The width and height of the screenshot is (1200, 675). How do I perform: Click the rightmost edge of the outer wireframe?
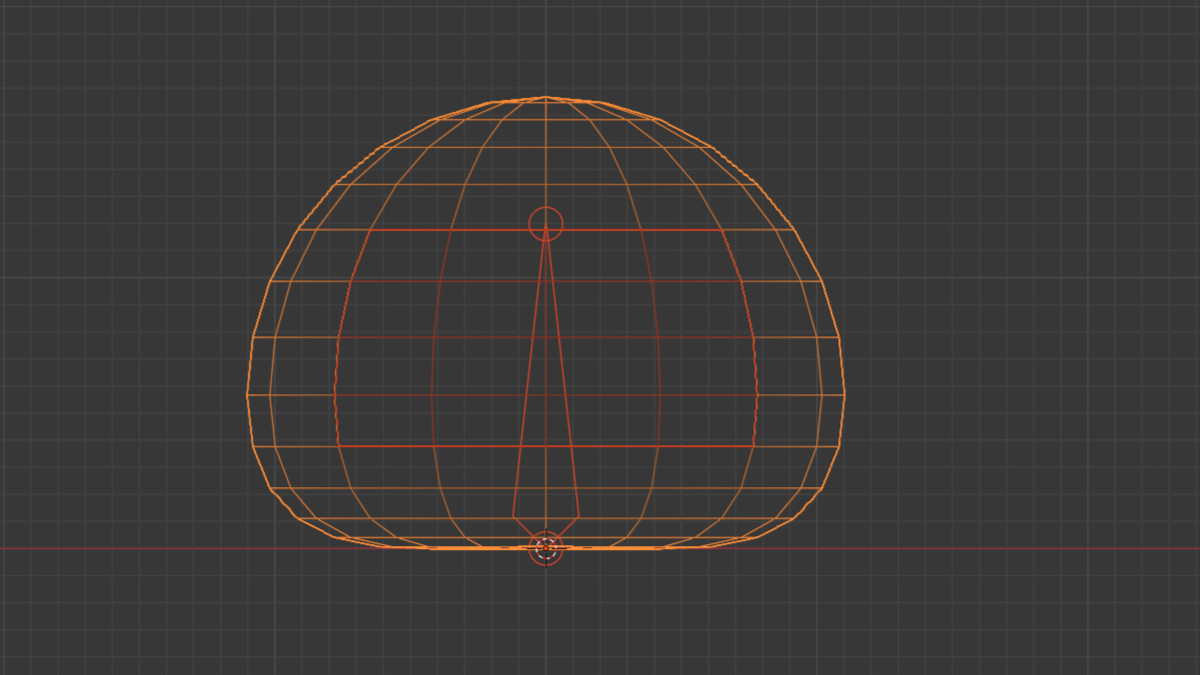coord(845,394)
